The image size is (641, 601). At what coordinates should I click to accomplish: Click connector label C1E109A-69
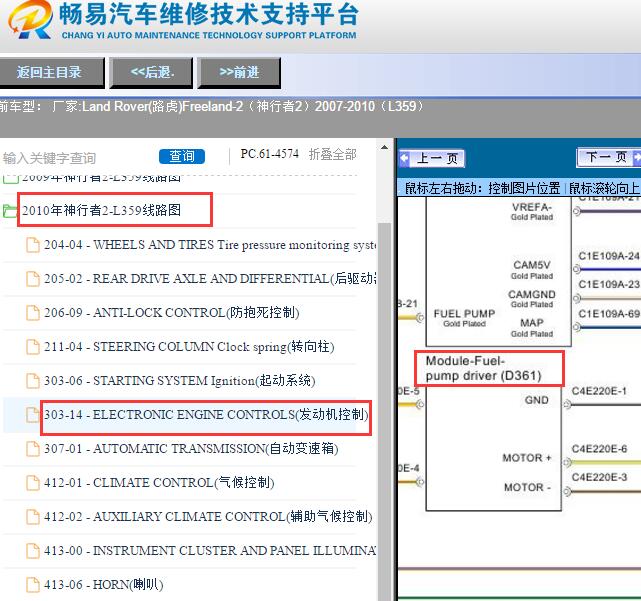tap(609, 314)
